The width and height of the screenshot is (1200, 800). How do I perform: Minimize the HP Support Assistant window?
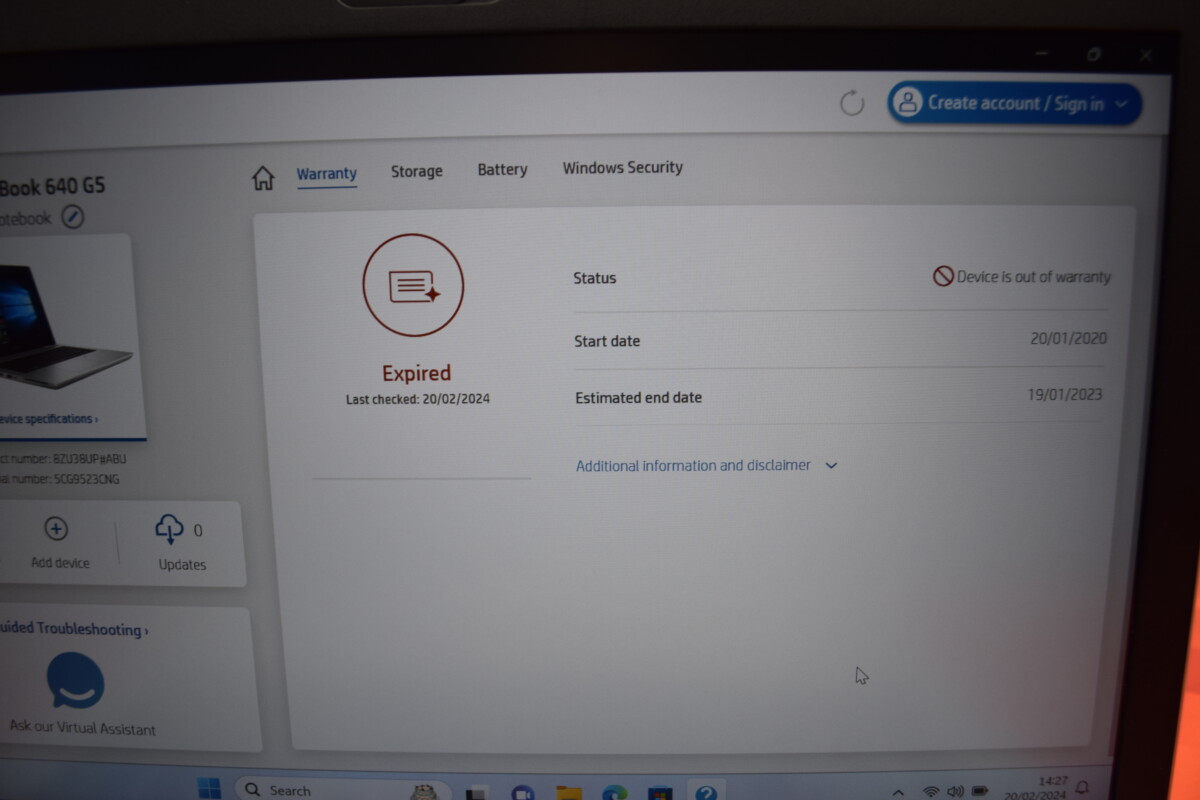[1043, 52]
